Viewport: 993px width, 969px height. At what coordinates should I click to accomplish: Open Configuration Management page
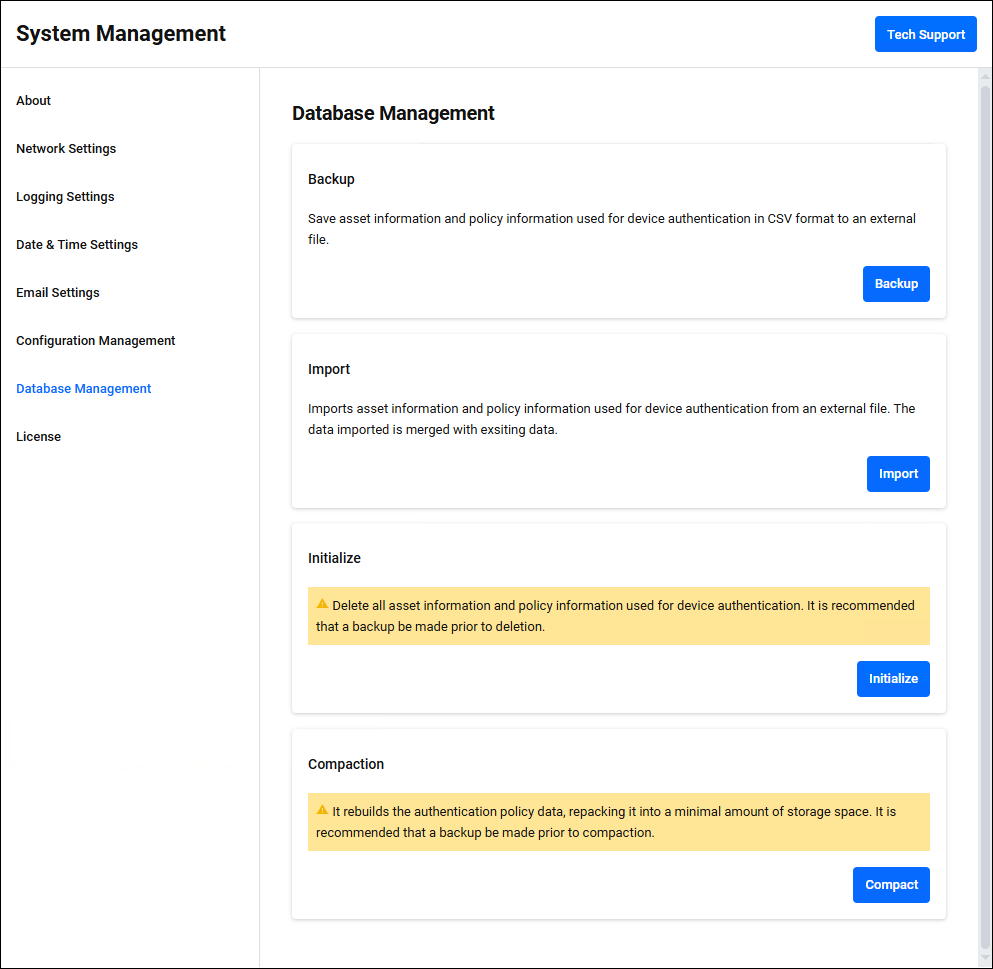click(96, 341)
